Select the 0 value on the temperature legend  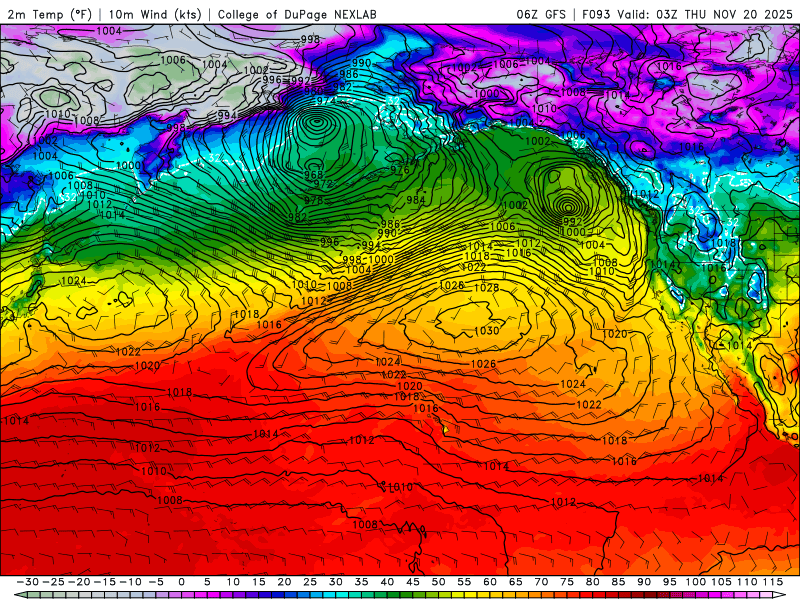click(x=182, y=582)
